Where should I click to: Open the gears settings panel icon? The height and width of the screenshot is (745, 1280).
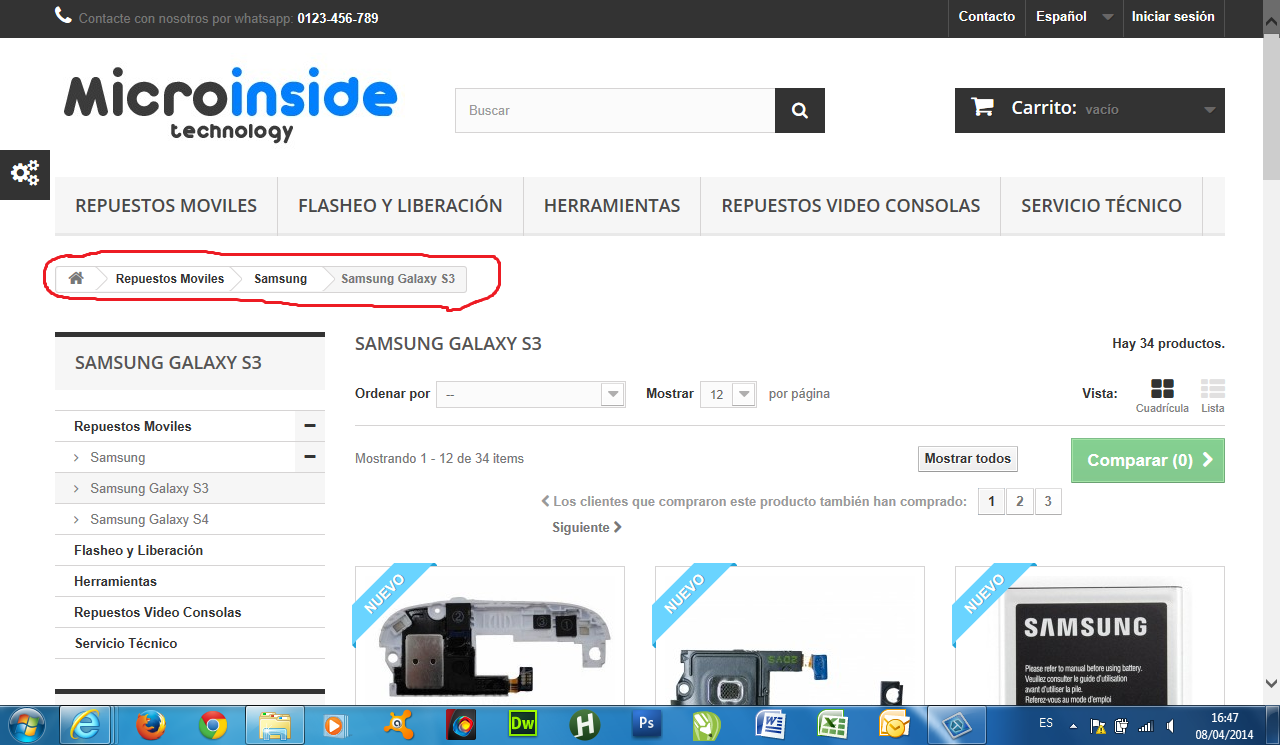[25, 173]
